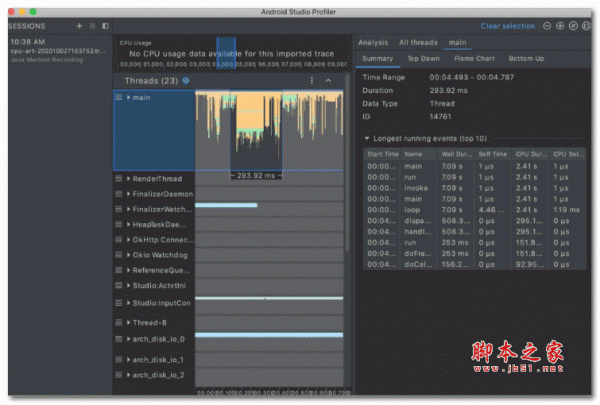600x405 pixels.
Task: Click drag handle of main thread
Action: click(119, 97)
